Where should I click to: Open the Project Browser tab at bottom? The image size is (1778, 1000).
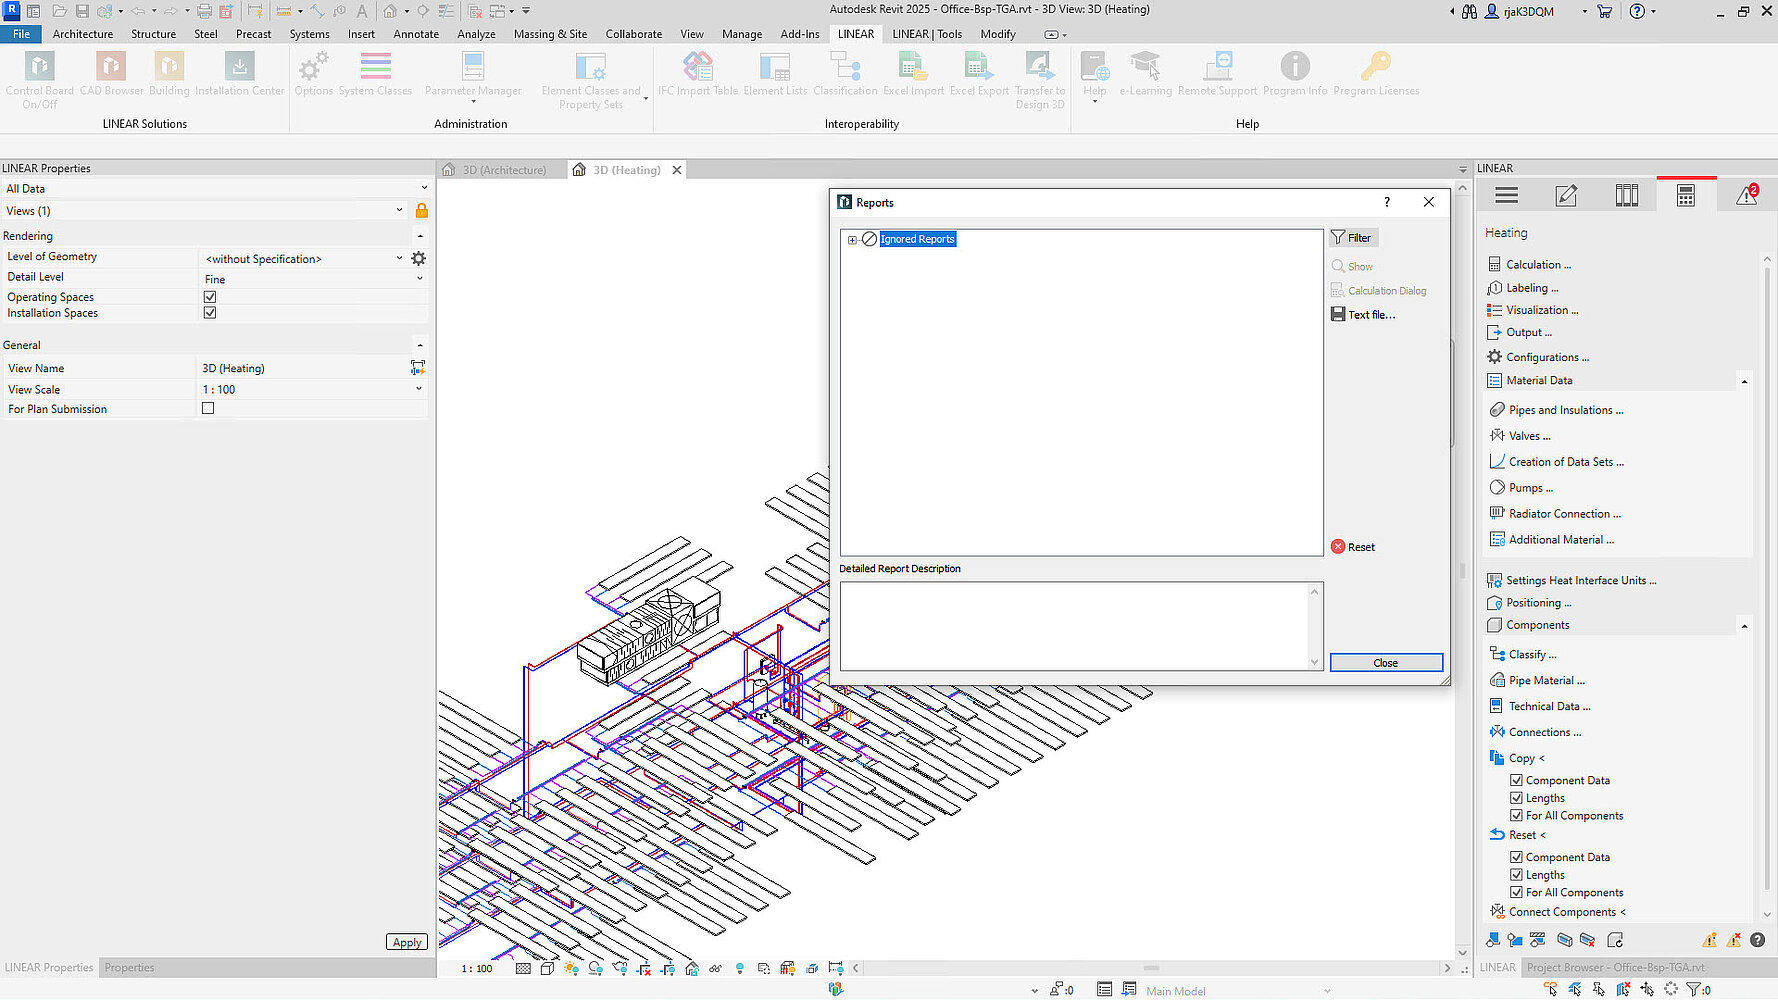tap(1616, 968)
